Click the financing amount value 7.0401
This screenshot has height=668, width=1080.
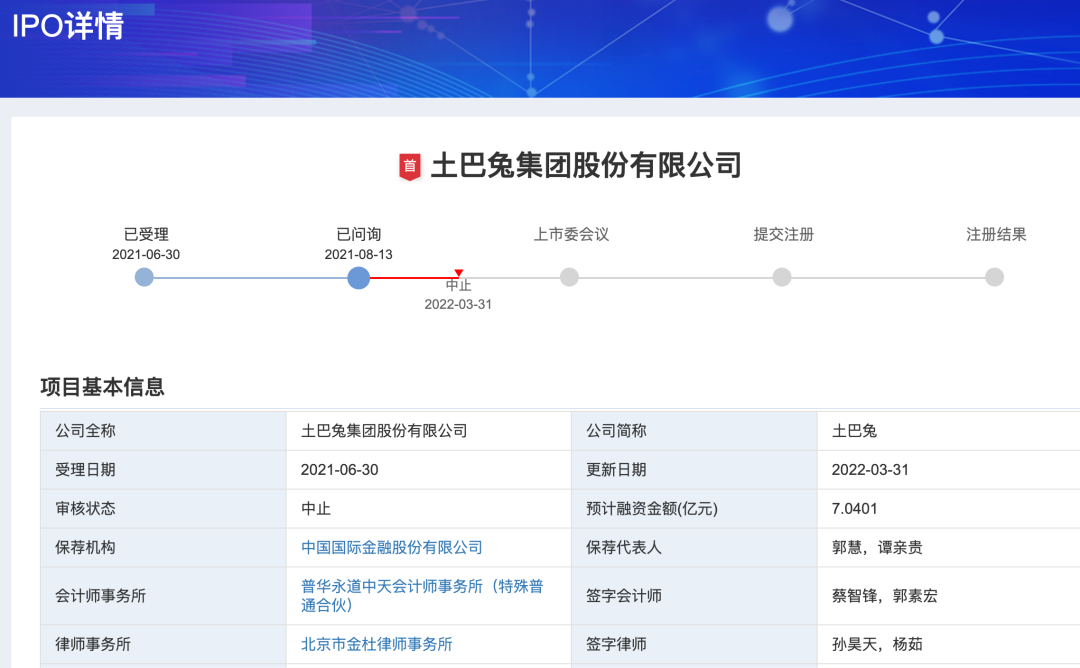[x=854, y=509]
